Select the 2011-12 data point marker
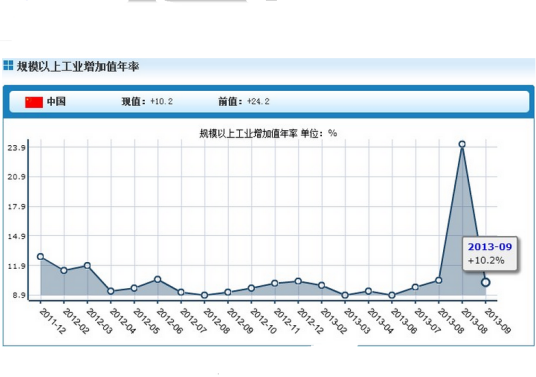Screen dimensions: 536x377 coord(40,257)
